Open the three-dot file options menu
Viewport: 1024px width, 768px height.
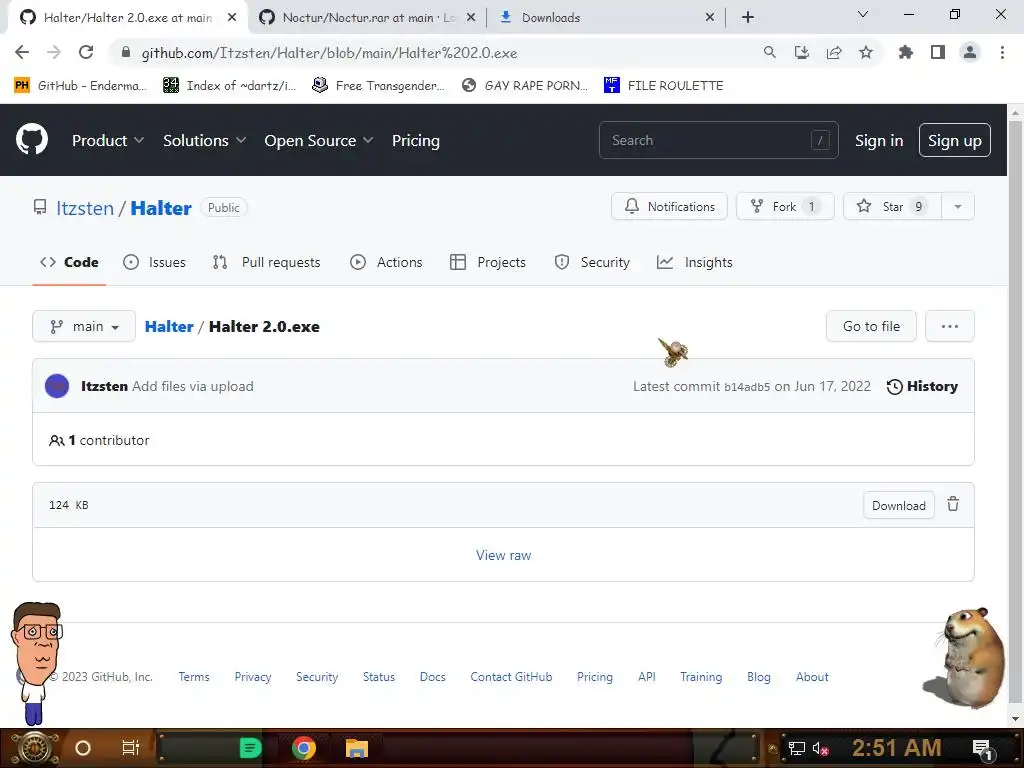(950, 326)
